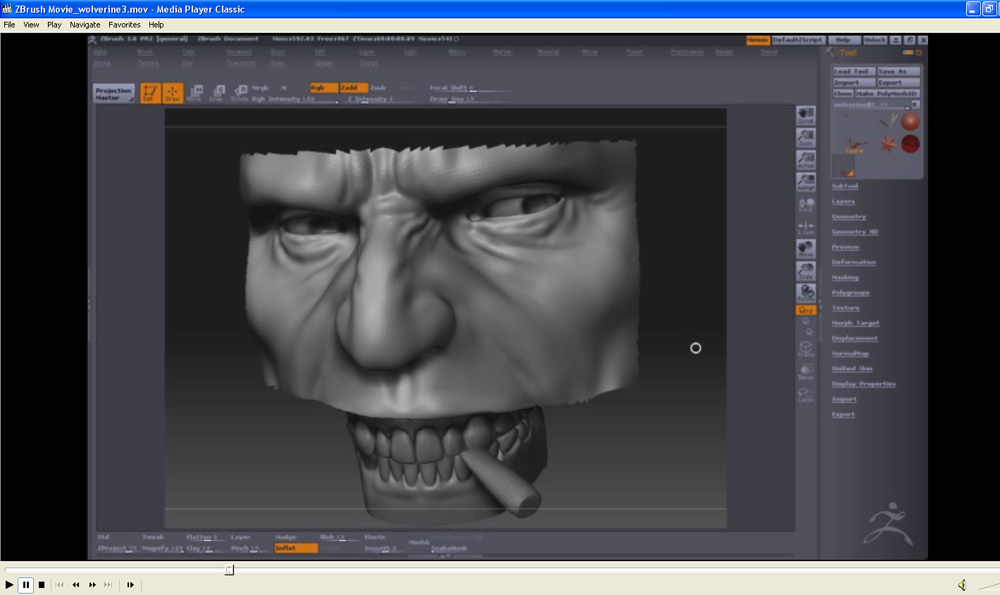Image resolution: width=1000 pixels, height=595 pixels.
Task: Click the rewind button
Action: (76, 584)
